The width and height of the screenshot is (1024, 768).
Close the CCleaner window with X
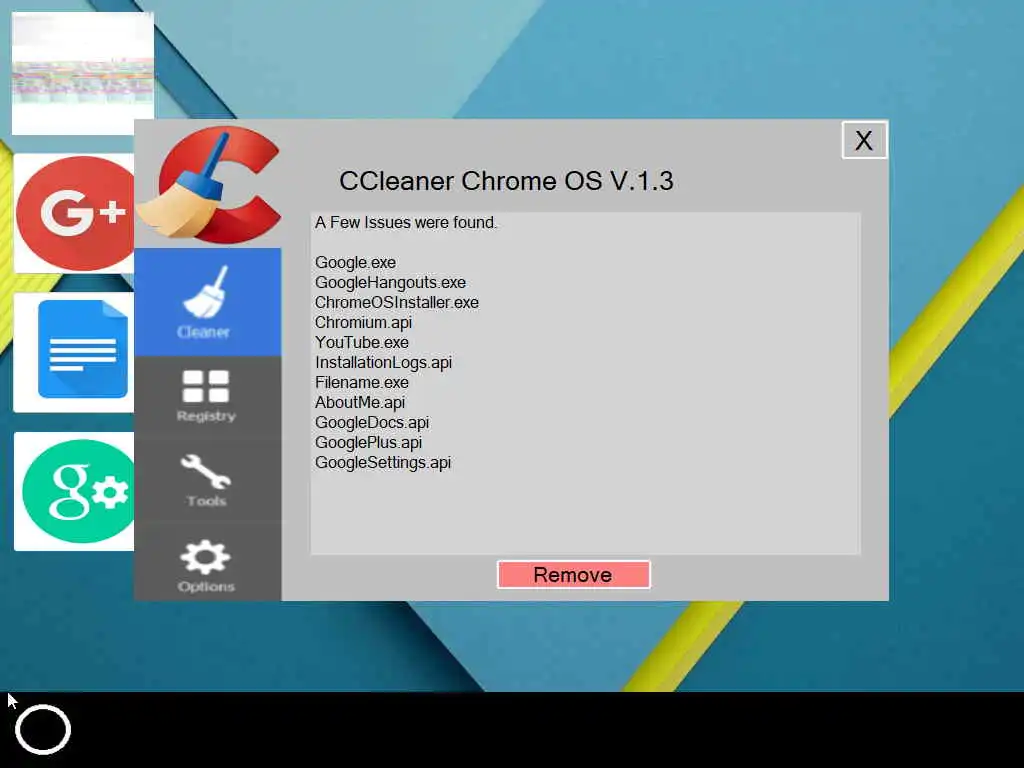tap(864, 140)
